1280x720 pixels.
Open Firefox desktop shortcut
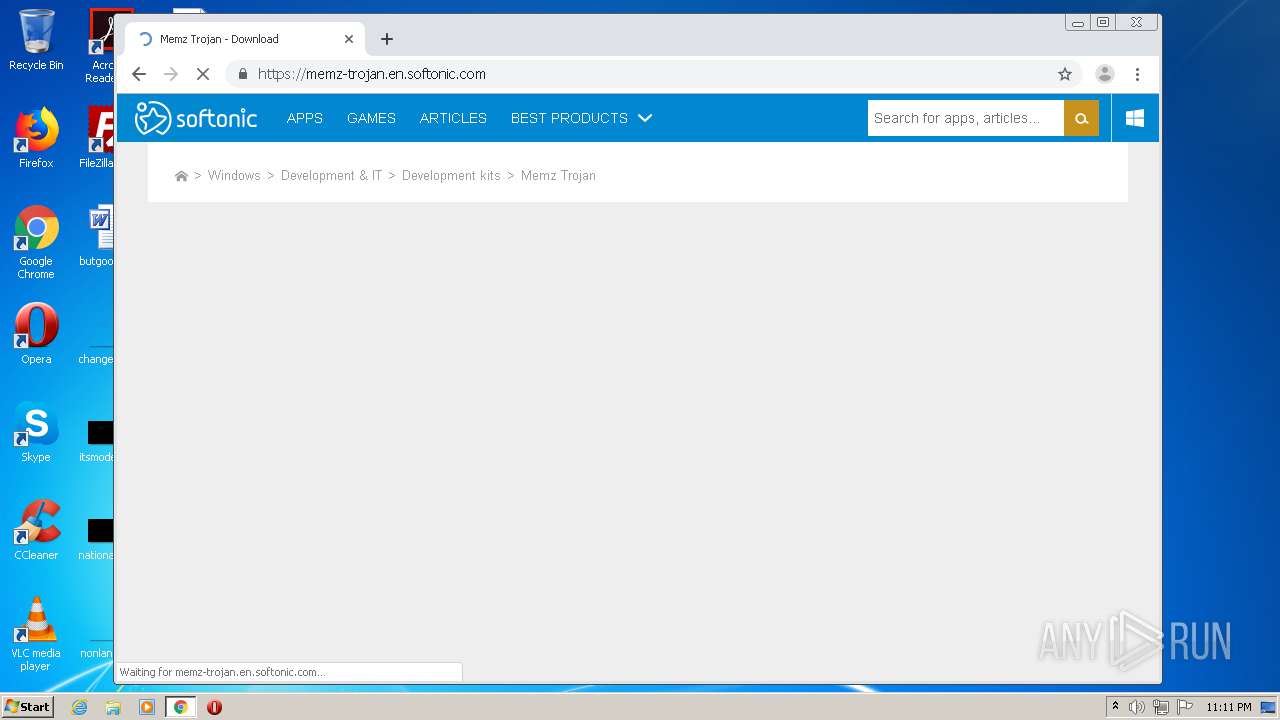coord(36,138)
